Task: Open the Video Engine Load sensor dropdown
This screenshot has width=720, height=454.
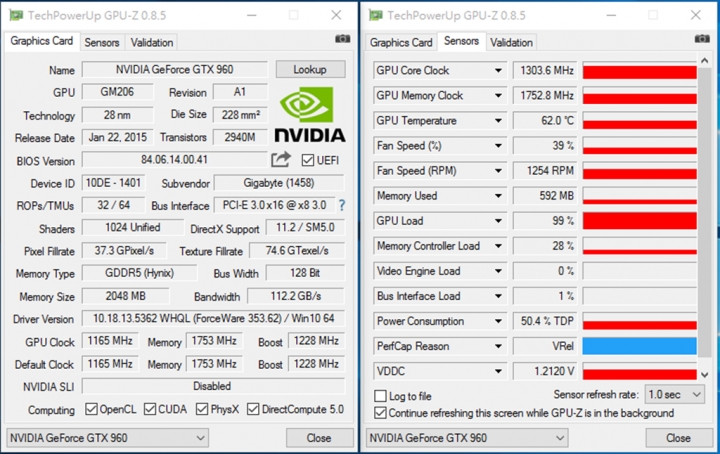Action: (498, 271)
